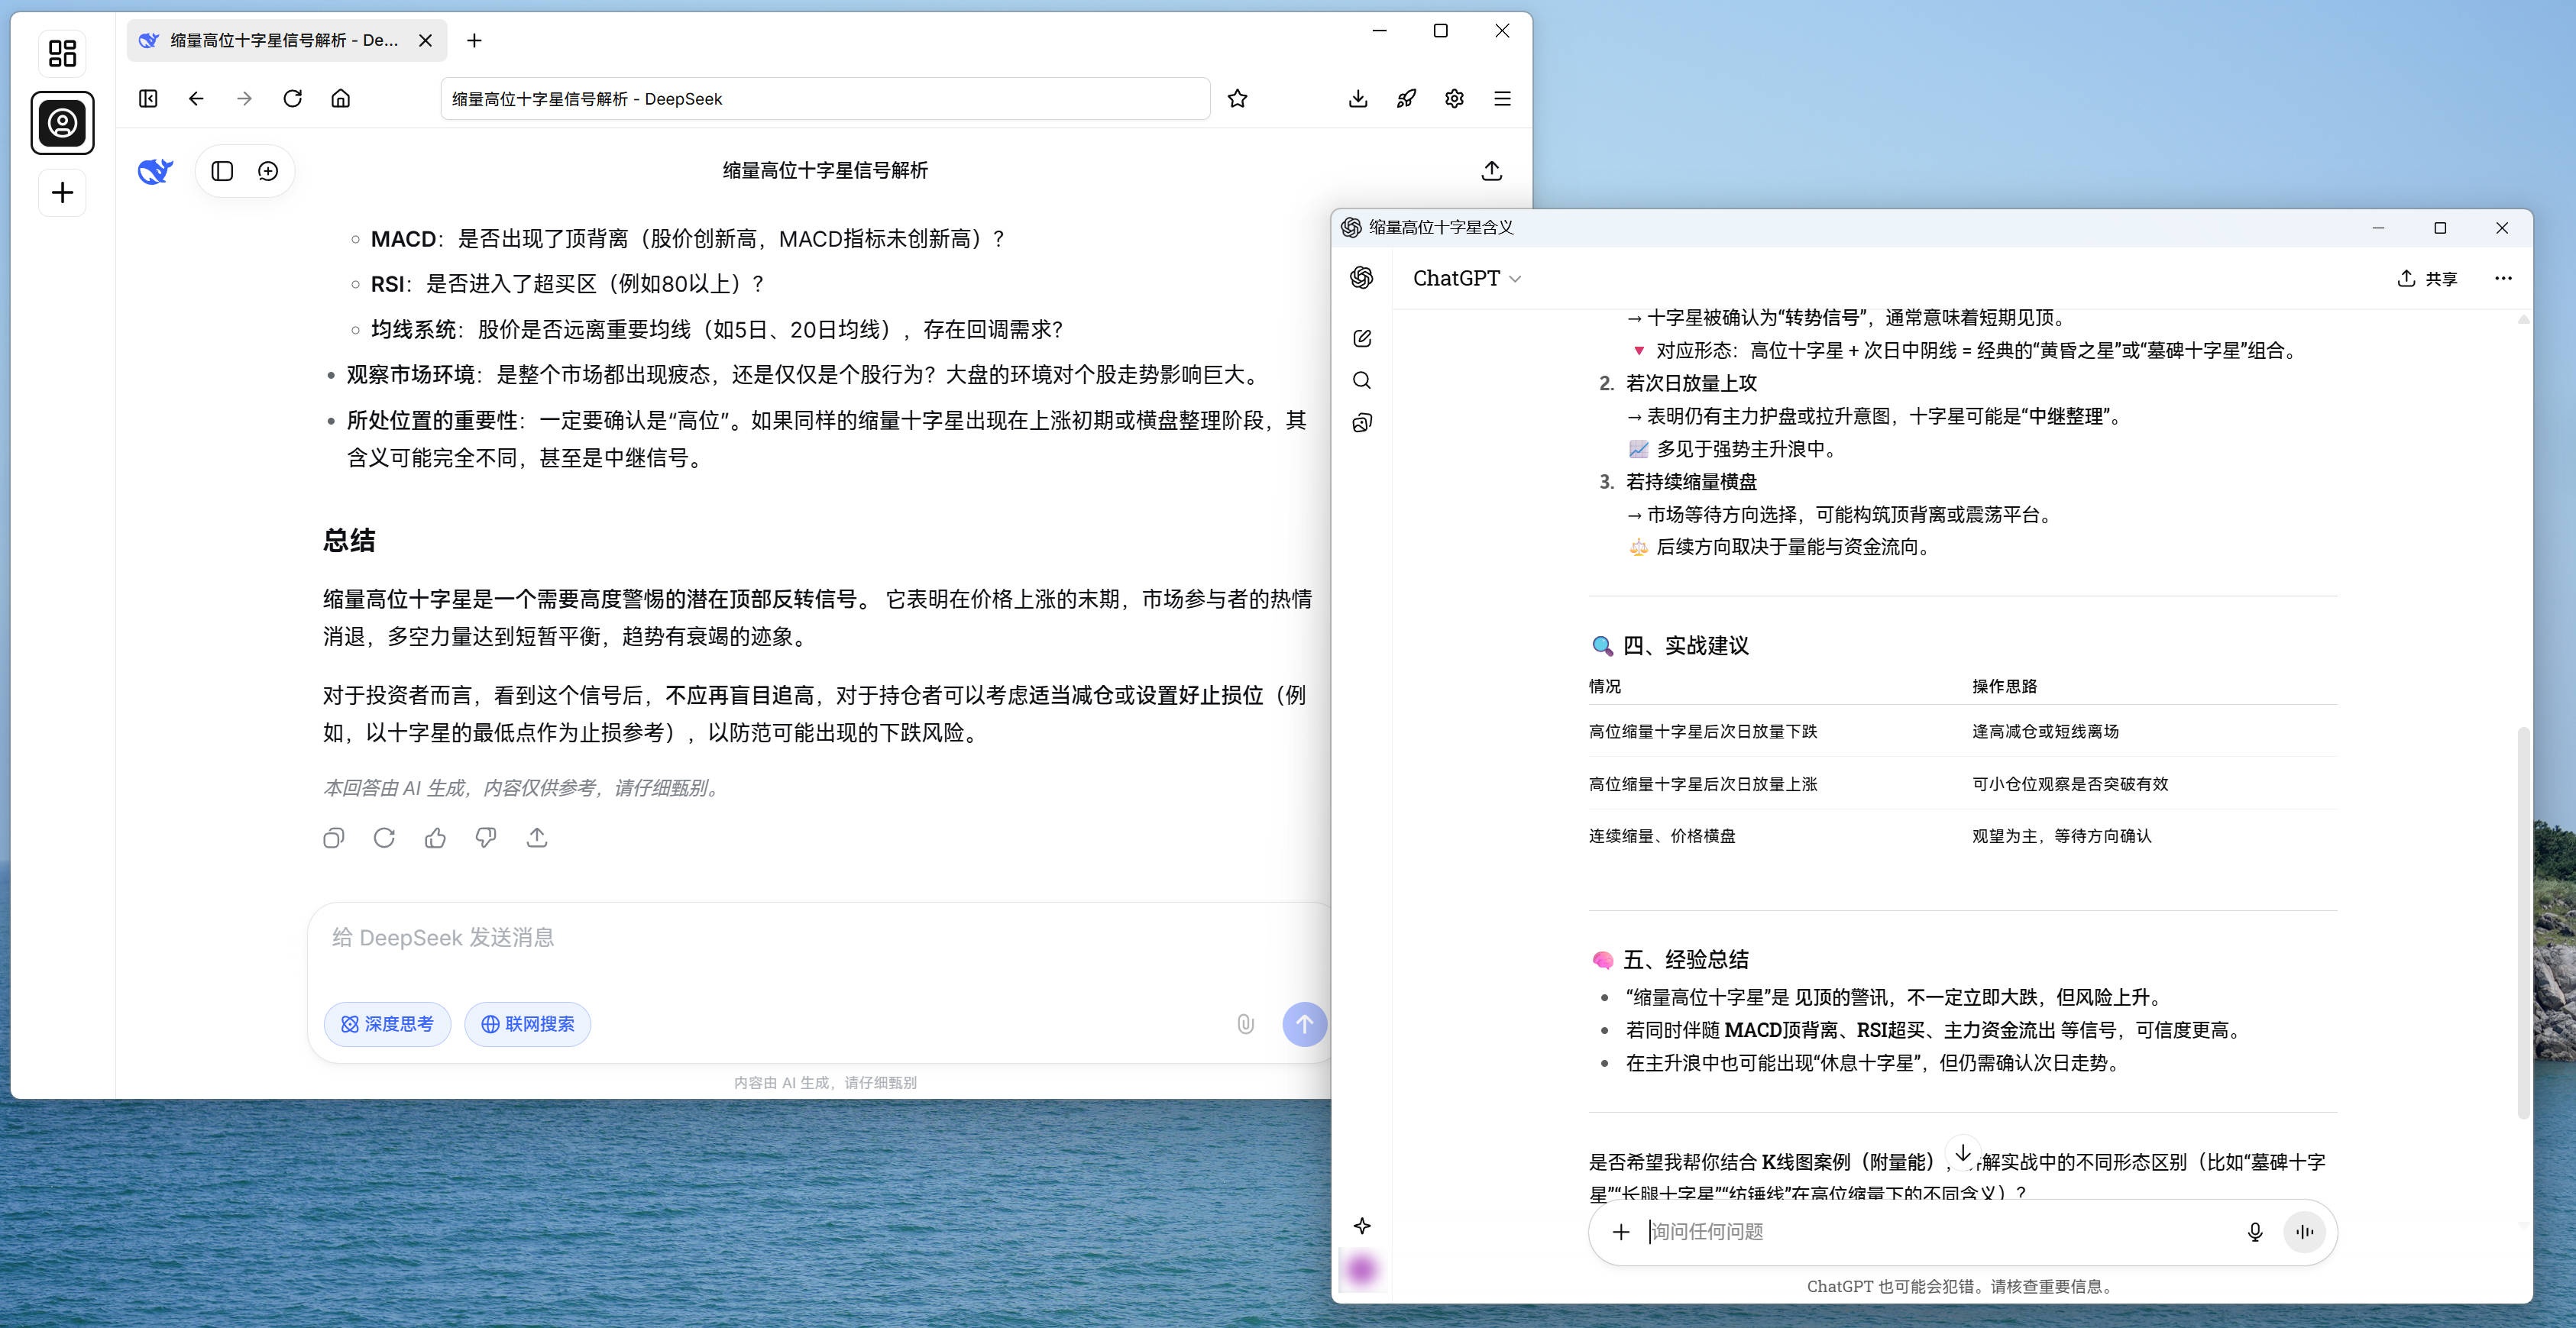Regenerate the DeepSeek answer
Screen dimensions: 2576x1328
[x=384, y=838]
